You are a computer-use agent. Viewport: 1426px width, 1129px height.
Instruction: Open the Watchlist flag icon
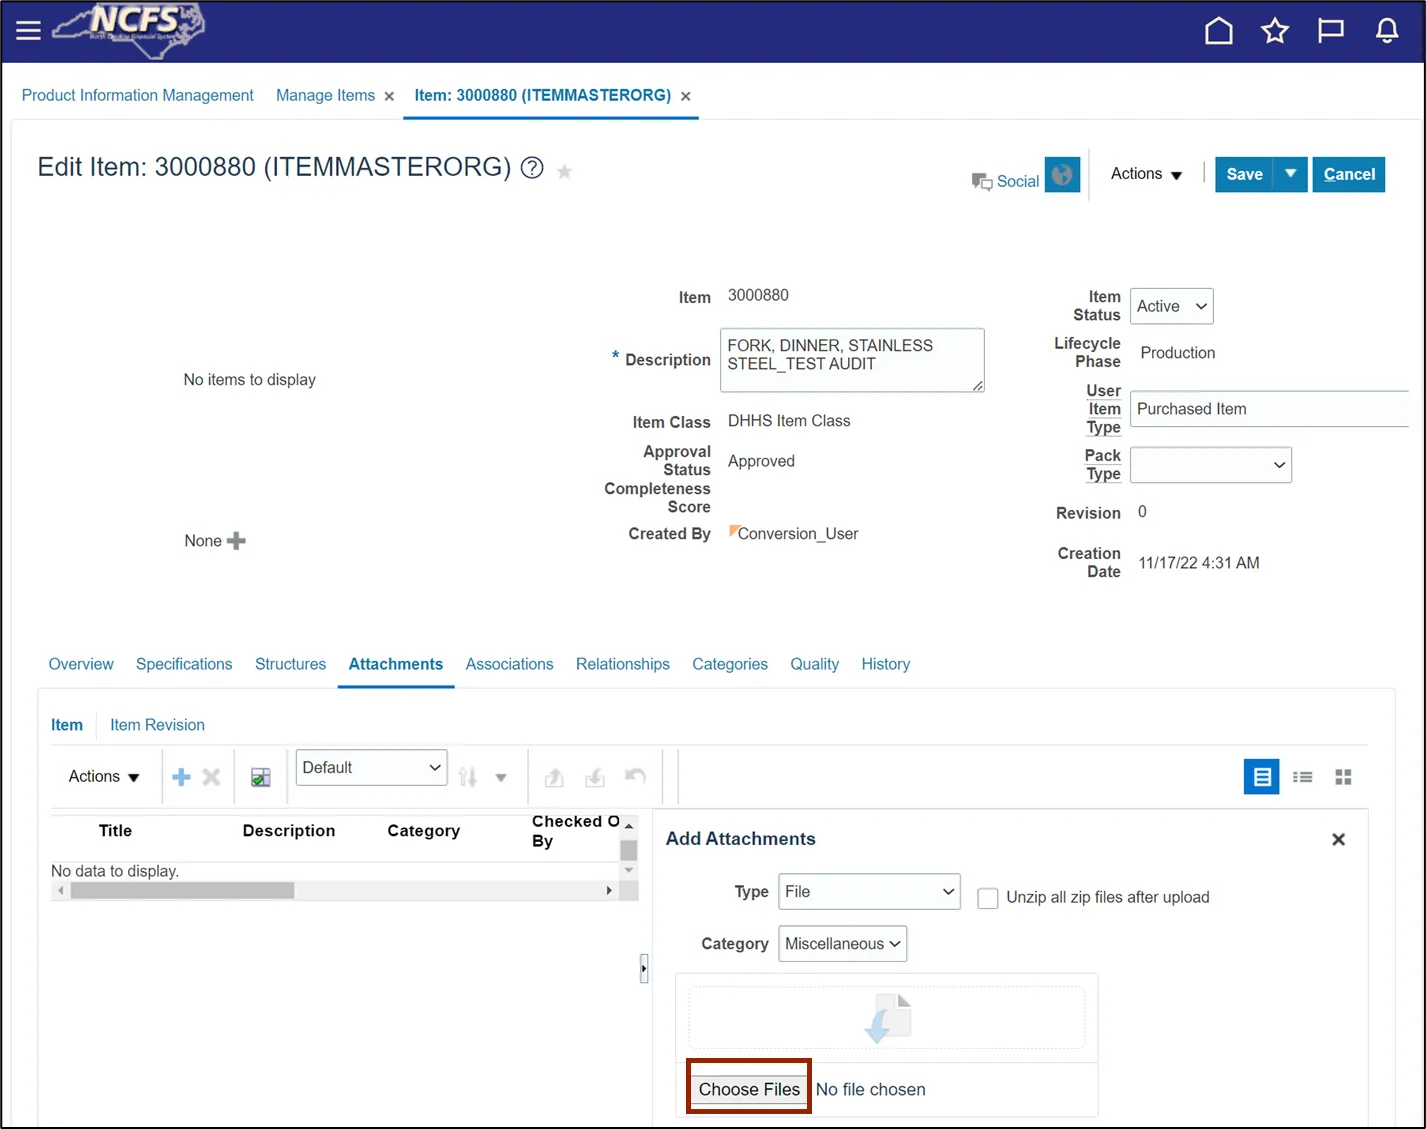click(1330, 31)
